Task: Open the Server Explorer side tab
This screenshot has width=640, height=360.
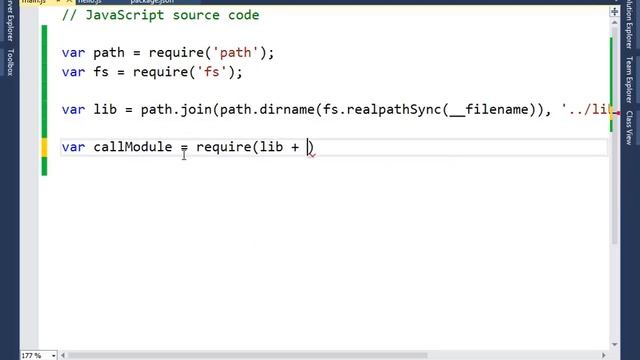Action: [x=10, y=20]
